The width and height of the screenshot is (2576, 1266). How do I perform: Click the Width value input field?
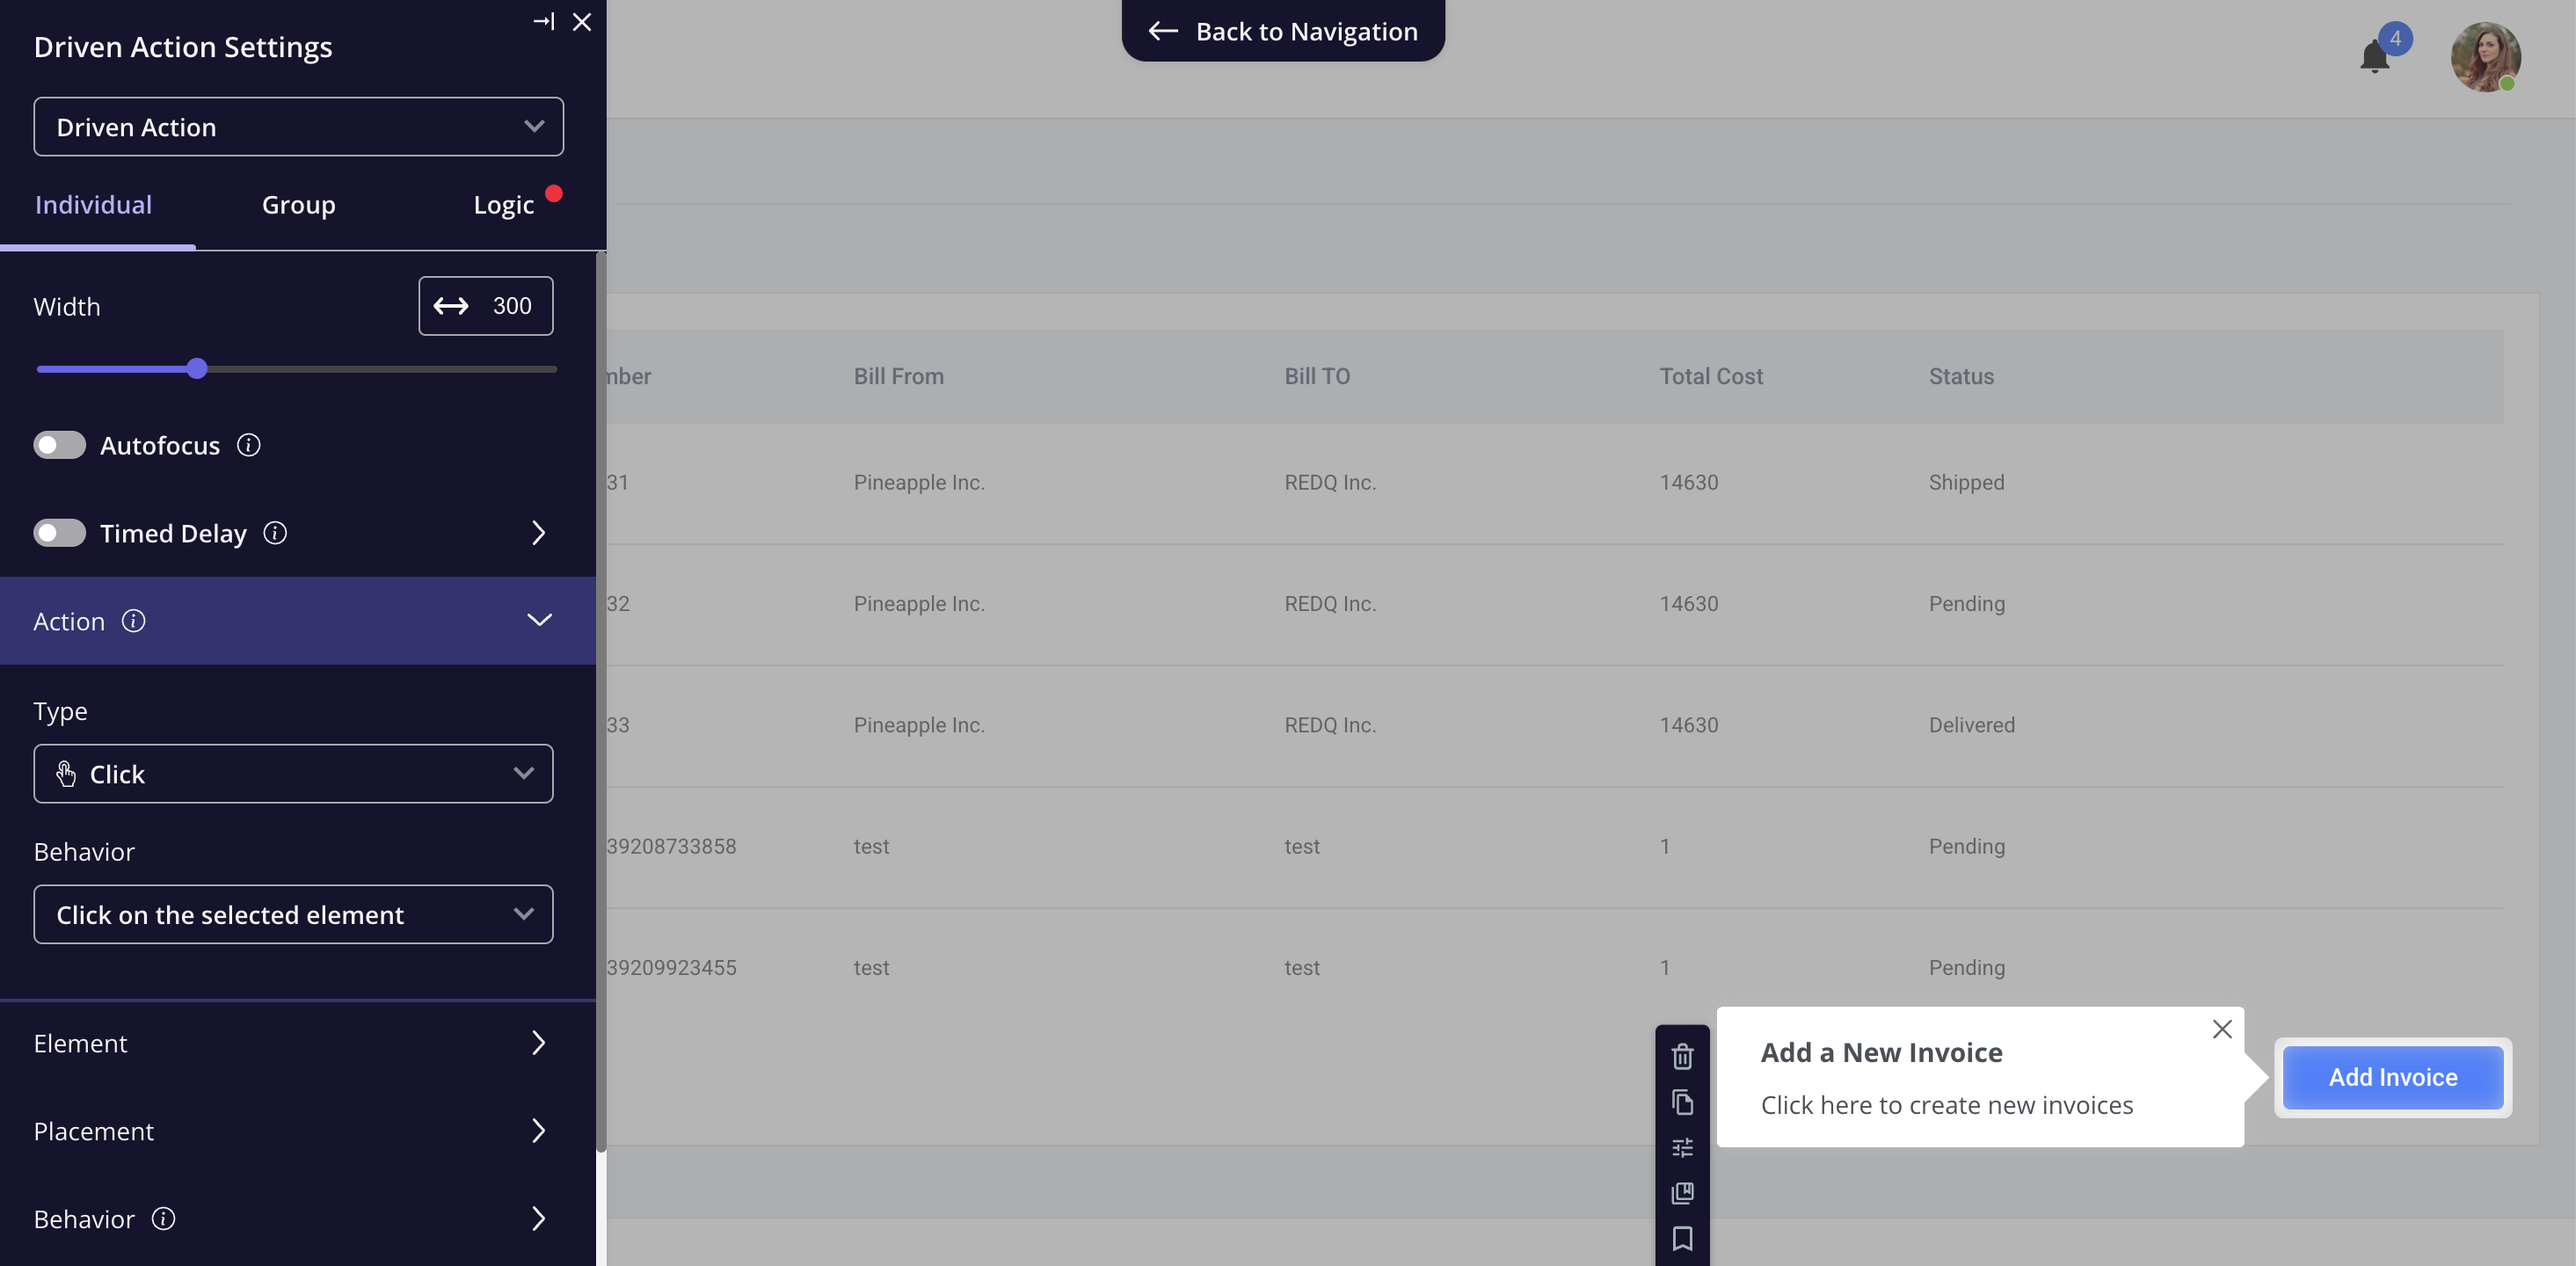click(511, 306)
